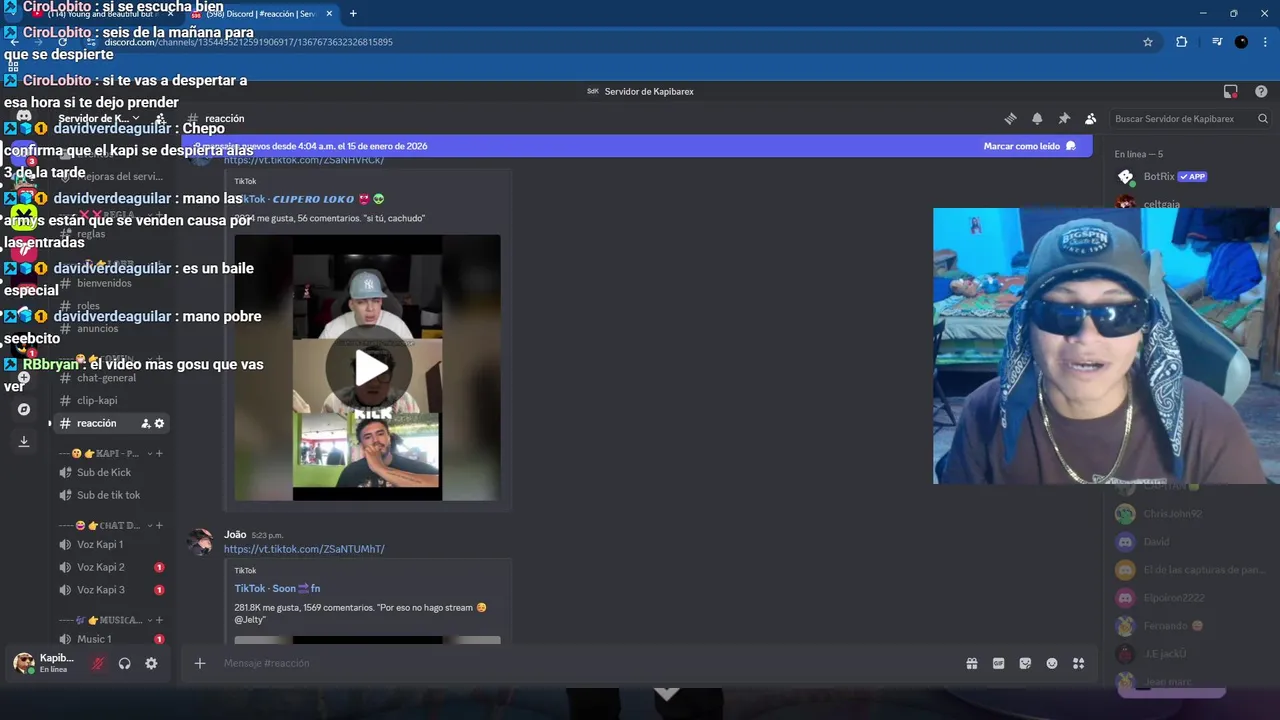Open link vt.tiktok.com/ZSaNTUMhT/
Screen dimensions: 1280x720
coord(304,549)
